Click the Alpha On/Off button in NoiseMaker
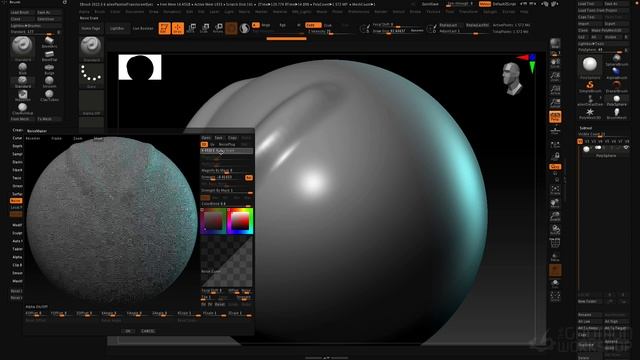 click(x=37, y=307)
